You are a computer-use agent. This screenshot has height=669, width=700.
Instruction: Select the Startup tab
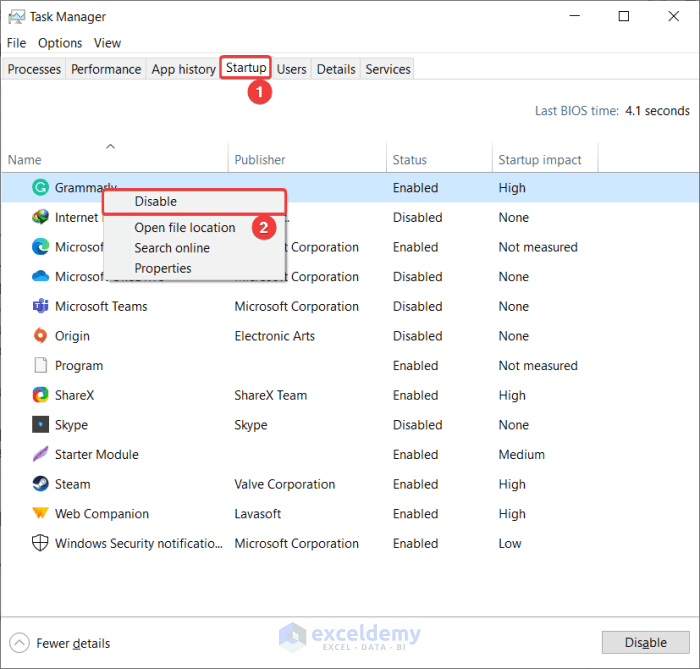point(246,68)
